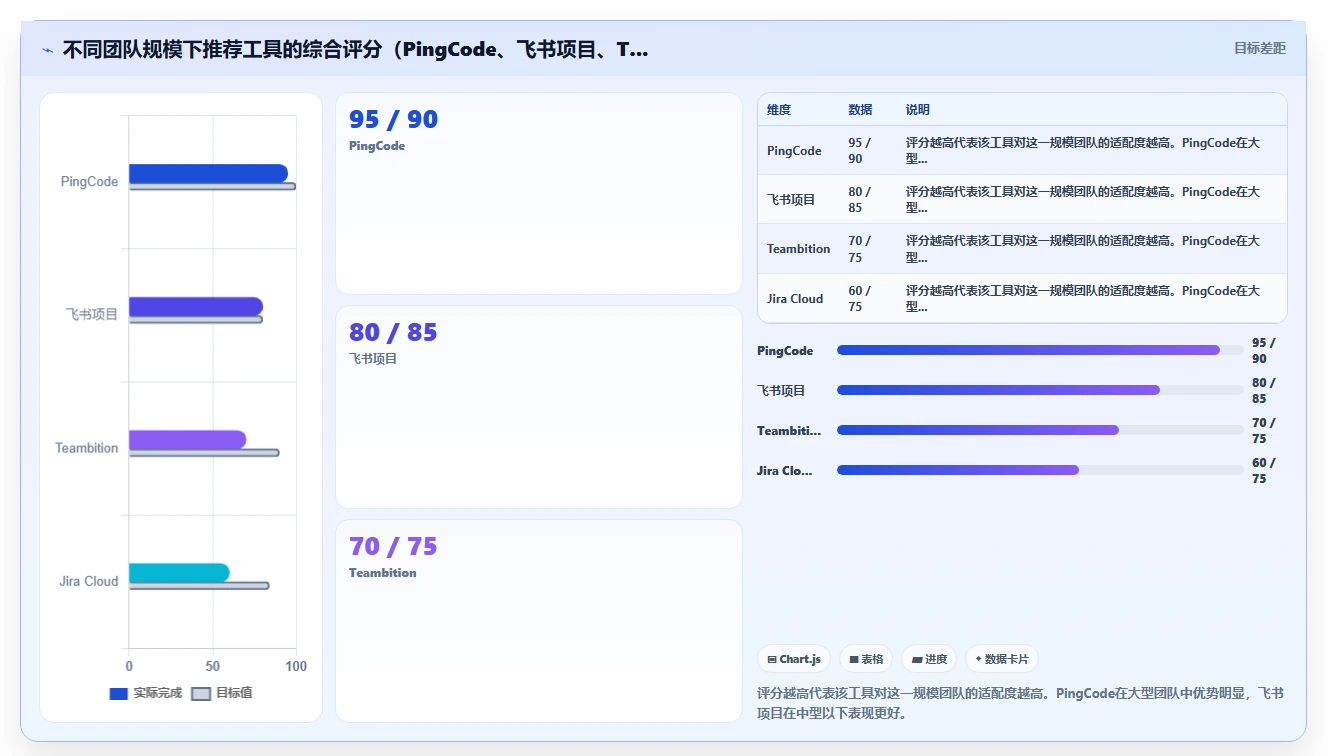Select the Jira Cloud cell in the table
Screen dimensions: 1327x756
795,299
